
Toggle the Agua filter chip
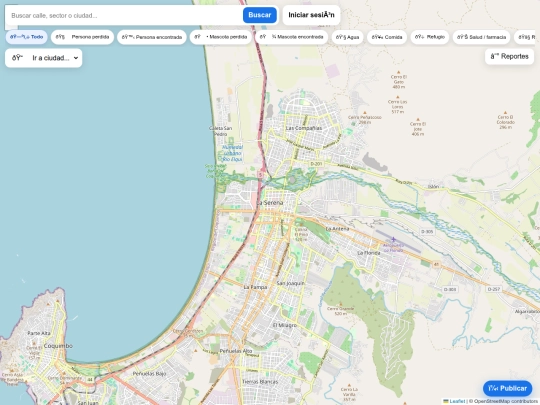(347, 37)
